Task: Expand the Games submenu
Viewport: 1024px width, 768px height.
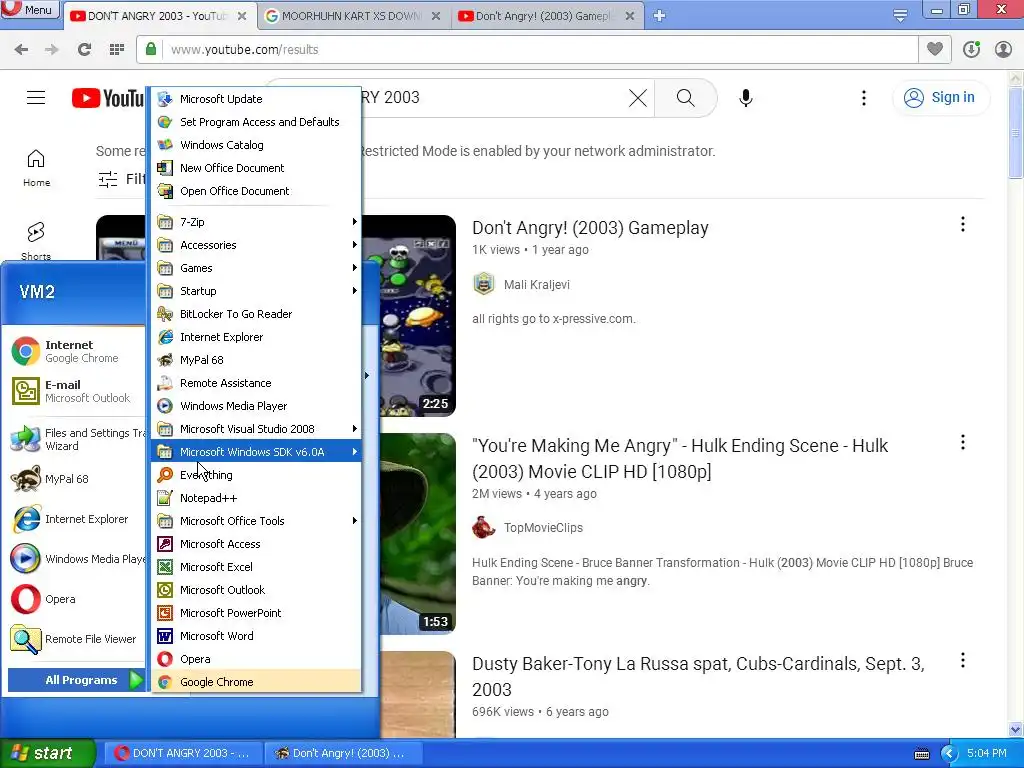Action: coord(256,268)
